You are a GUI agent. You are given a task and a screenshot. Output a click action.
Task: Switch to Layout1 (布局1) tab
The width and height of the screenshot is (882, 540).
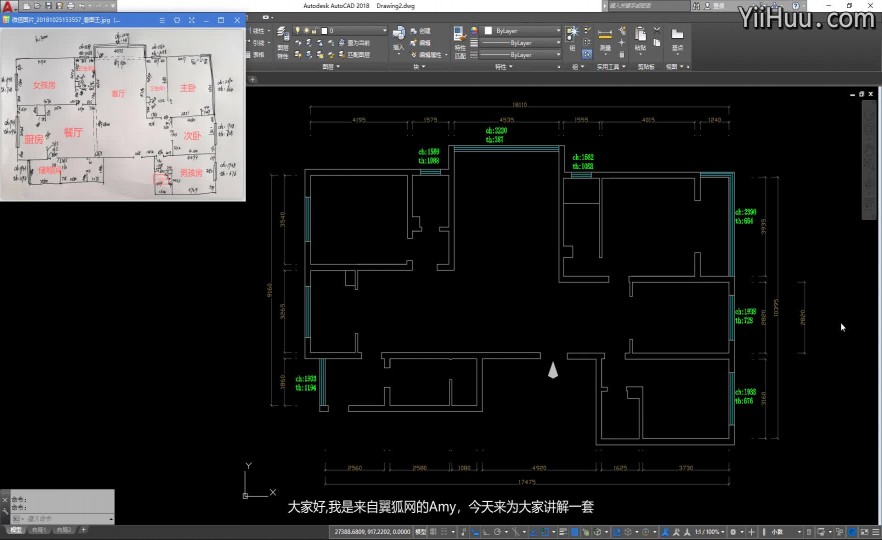tap(38, 530)
